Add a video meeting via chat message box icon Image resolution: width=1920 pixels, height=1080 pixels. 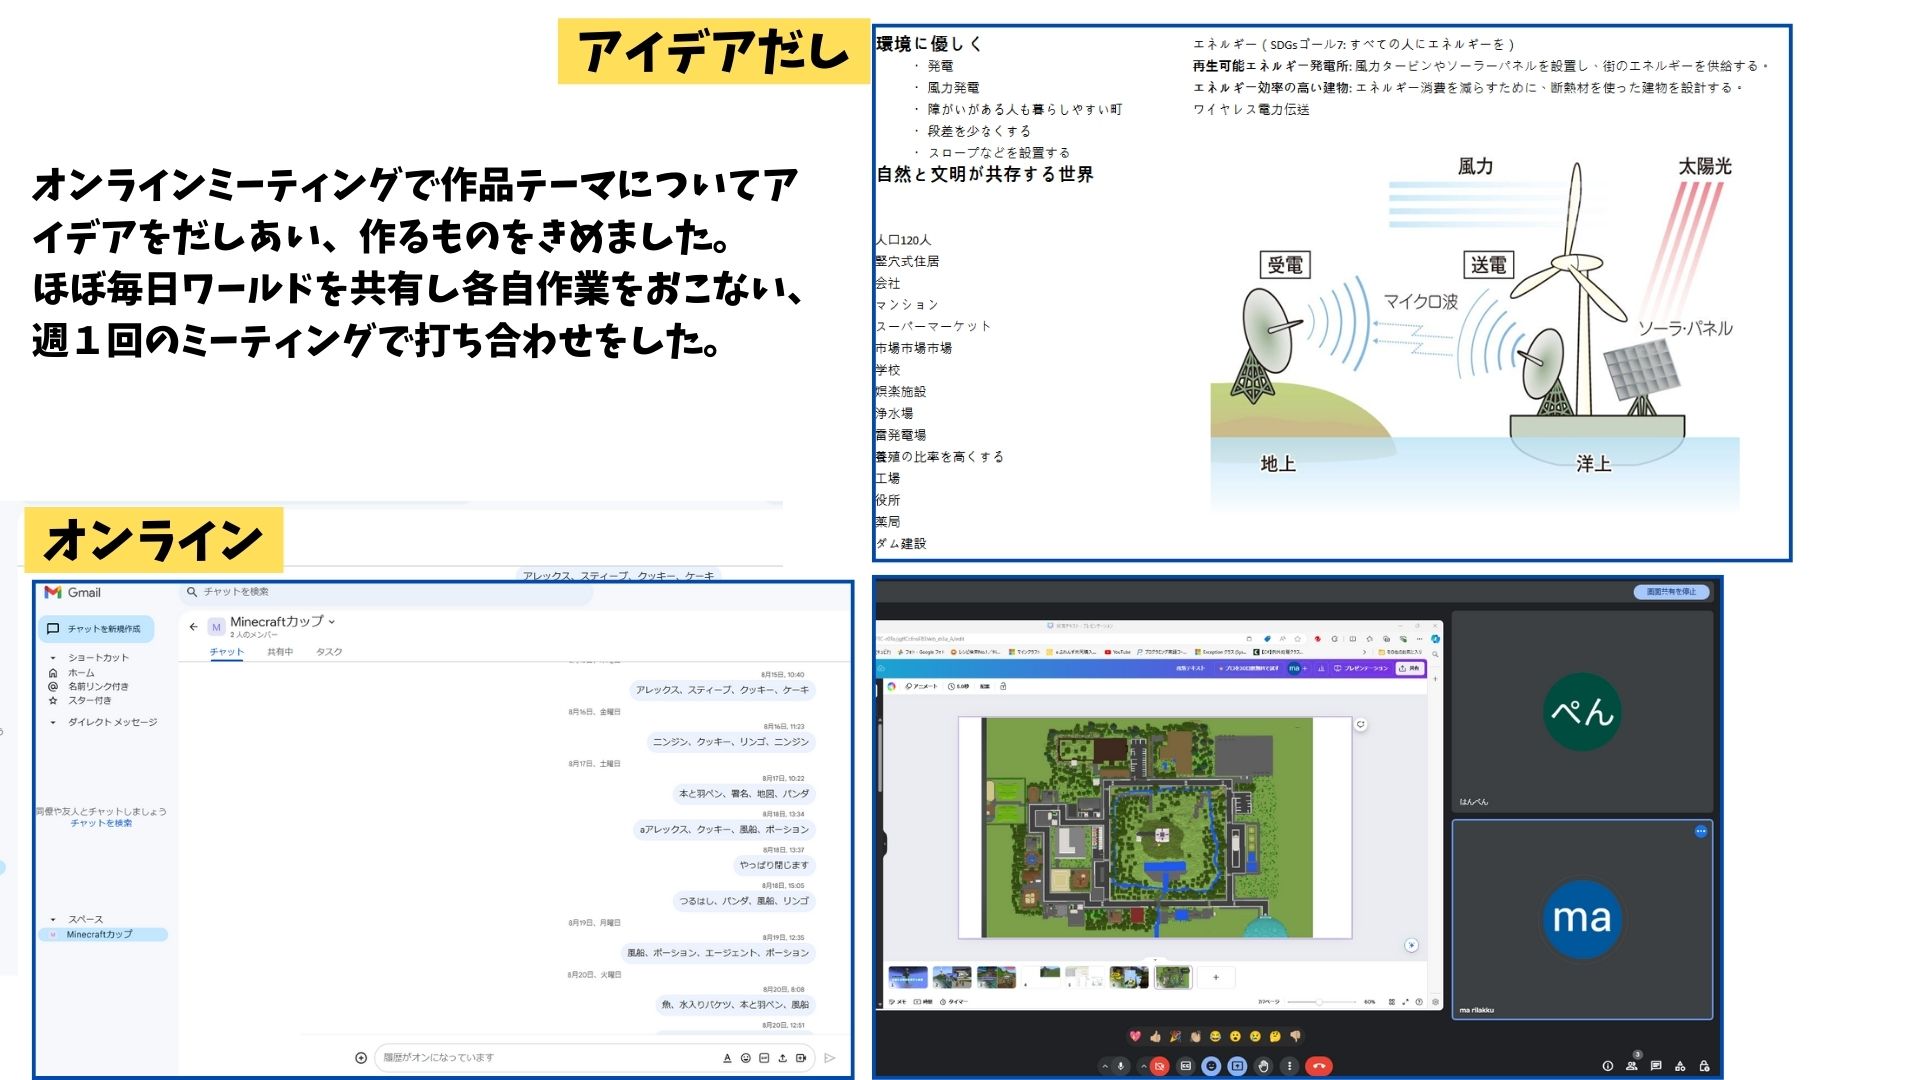801,1058
